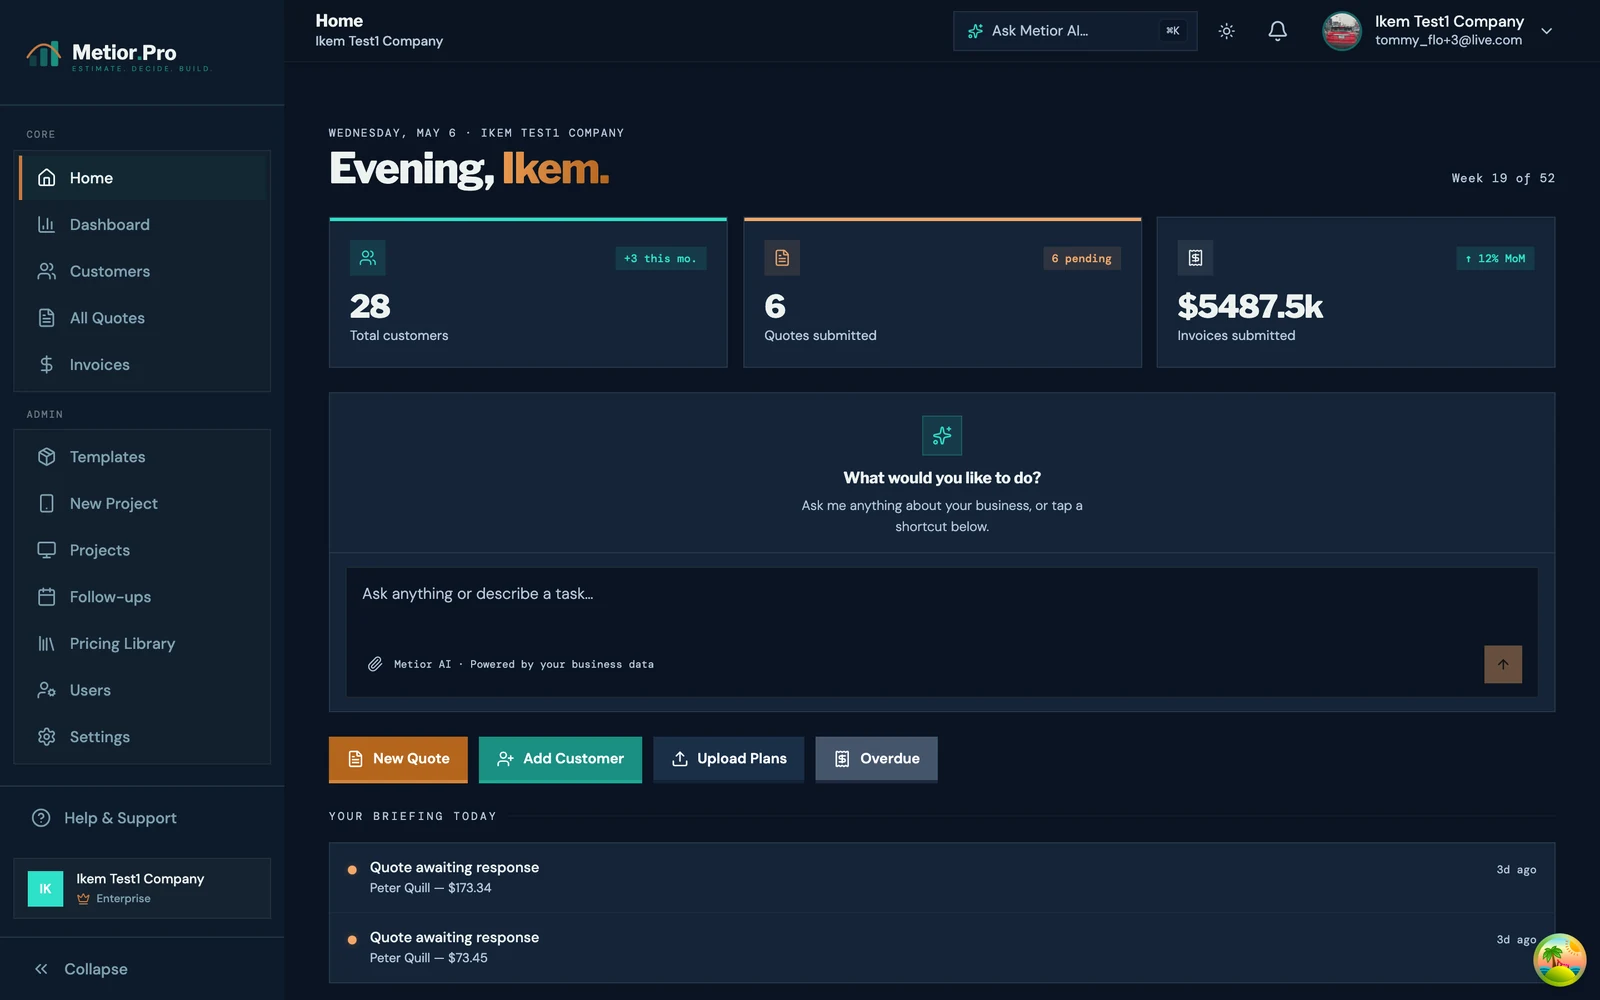This screenshot has height=1000, width=1600.
Task: Open the Peter Quill $173.34 quote briefing
Action: [x=942, y=877]
